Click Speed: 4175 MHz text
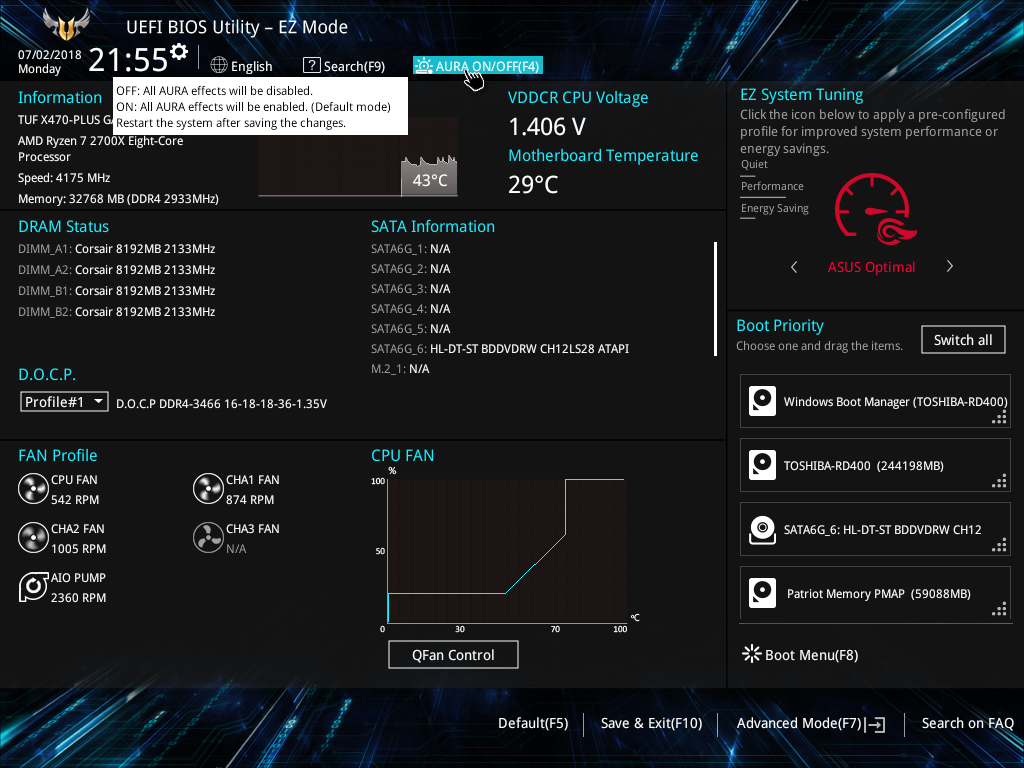This screenshot has width=1024, height=768. tap(64, 178)
